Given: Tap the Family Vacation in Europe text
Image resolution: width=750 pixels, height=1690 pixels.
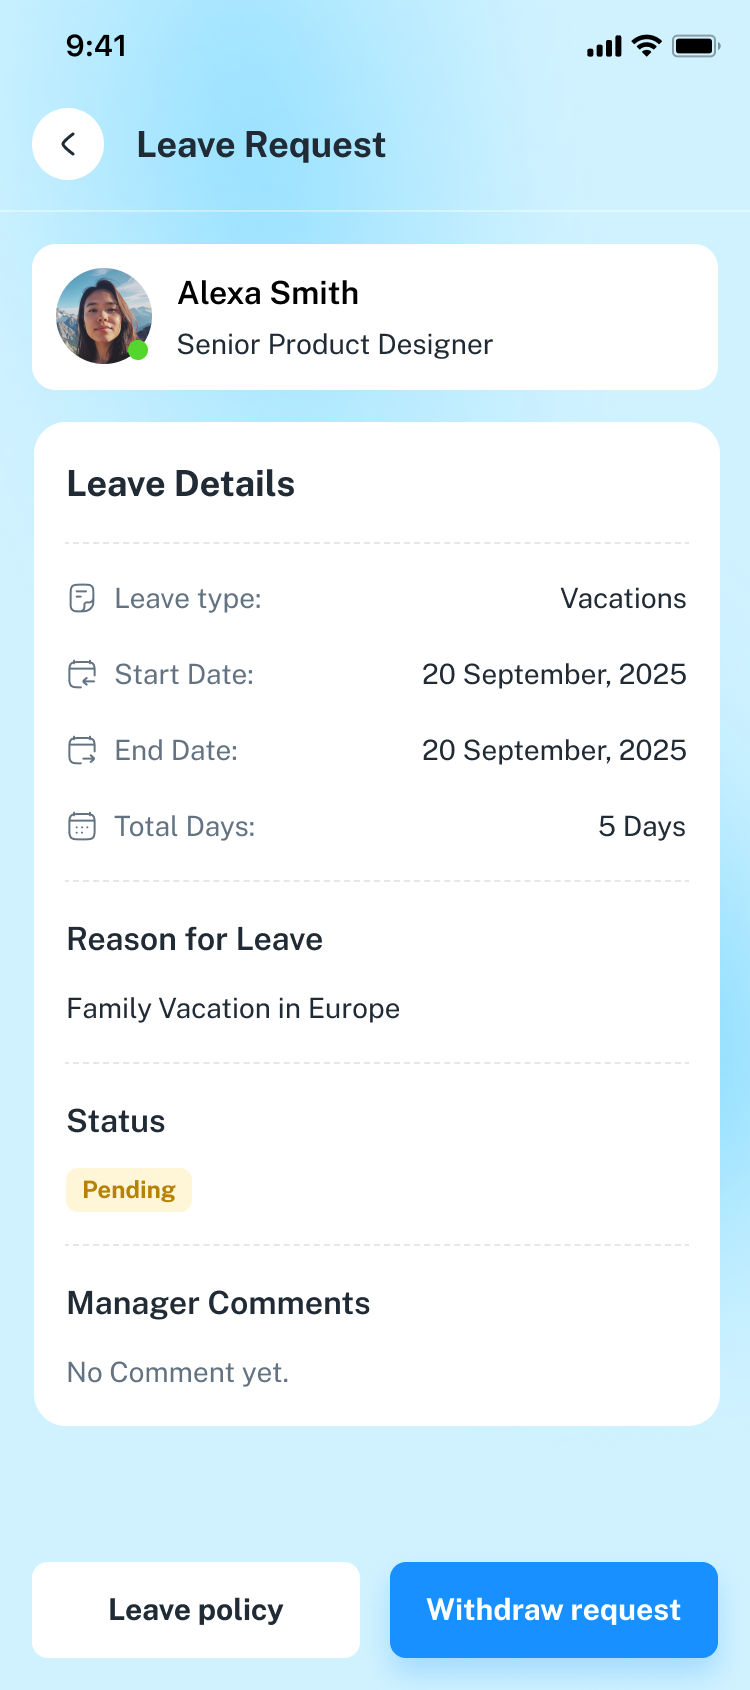Looking at the screenshot, I should pyautogui.click(x=233, y=1008).
